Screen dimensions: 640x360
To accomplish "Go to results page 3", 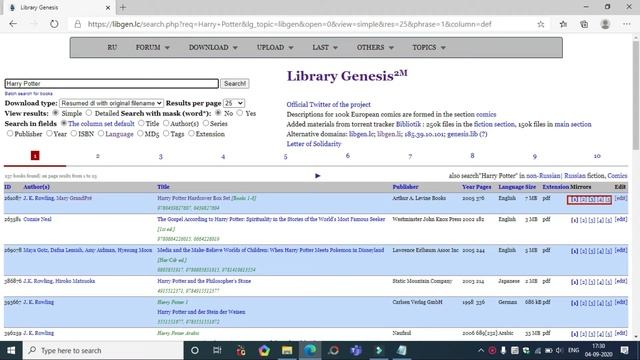I will (160, 156).
